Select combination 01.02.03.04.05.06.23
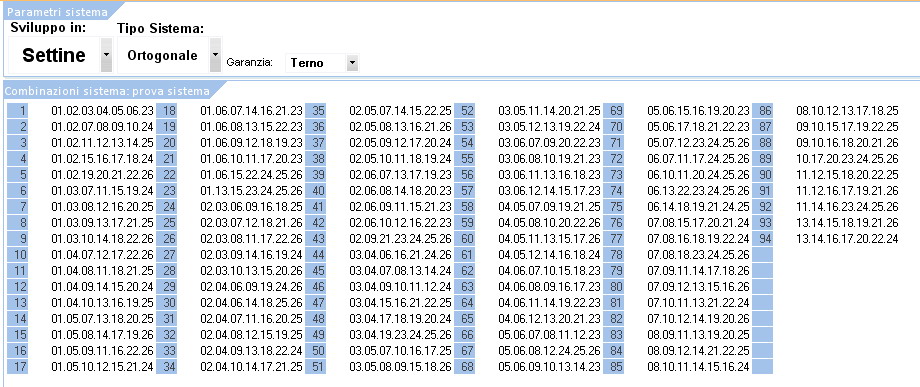The width and height of the screenshot is (920, 387). [103, 111]
